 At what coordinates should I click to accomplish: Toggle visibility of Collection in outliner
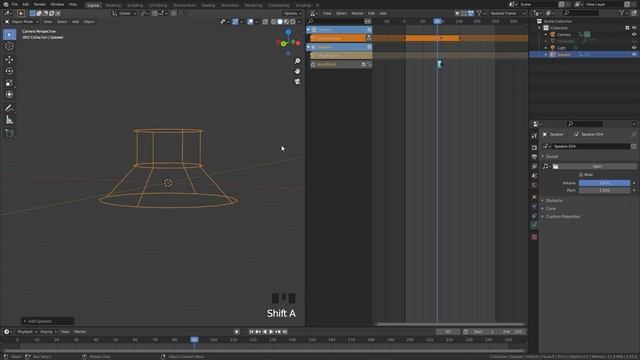click(x=634, y=28)
